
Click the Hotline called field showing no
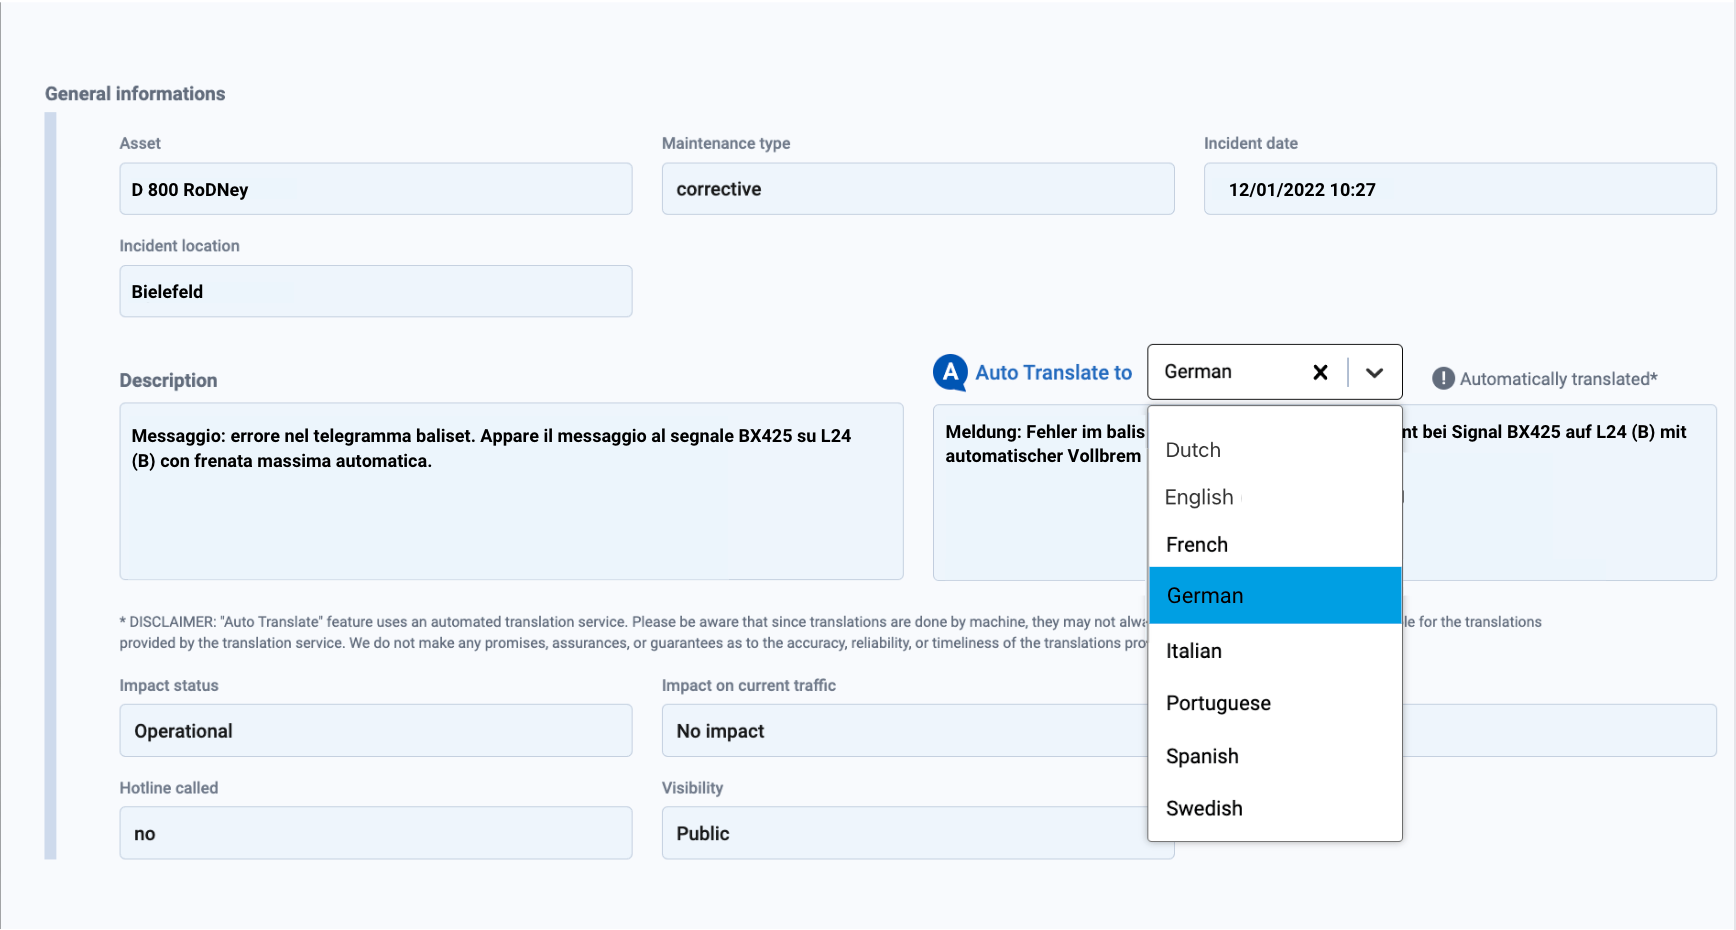pos(375,833)
